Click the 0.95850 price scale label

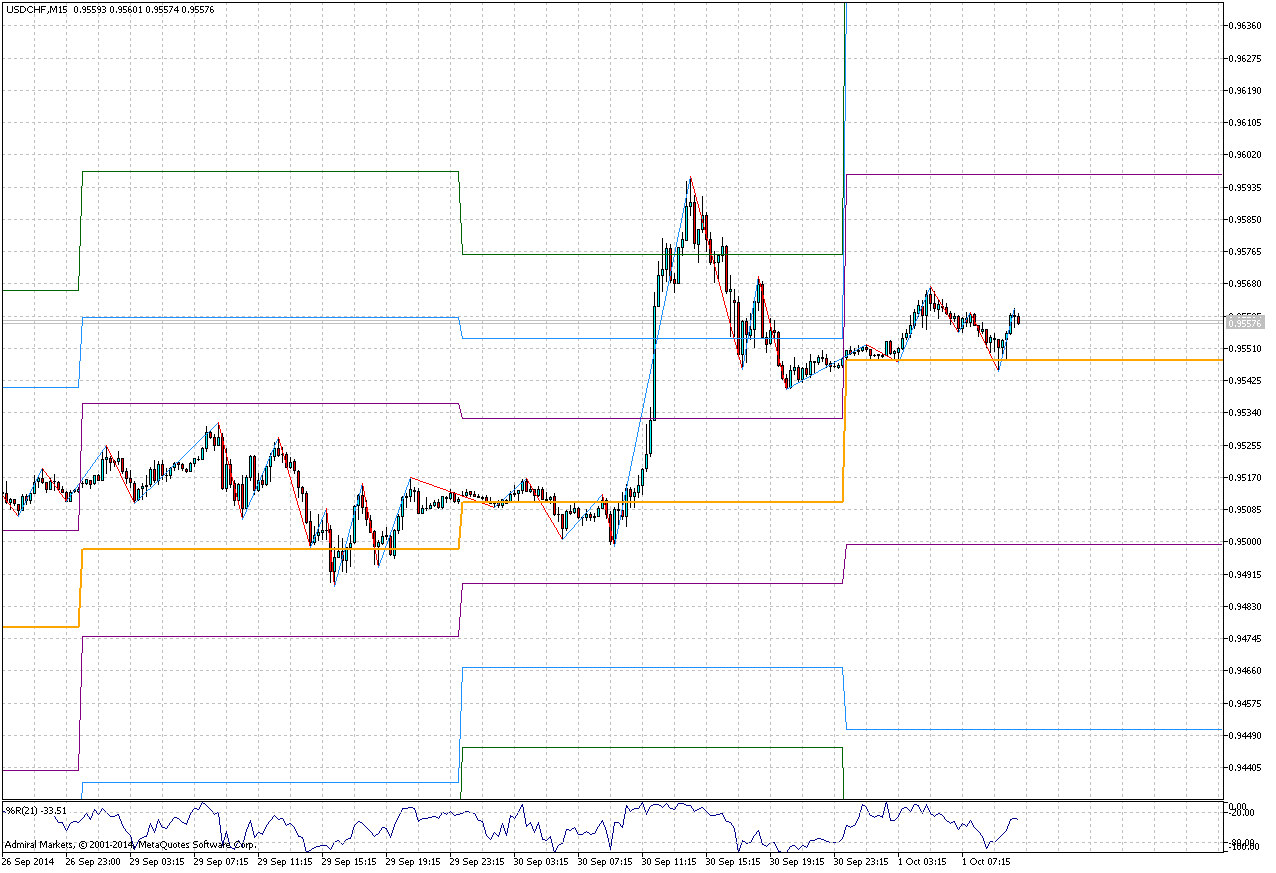[1246, 219]
